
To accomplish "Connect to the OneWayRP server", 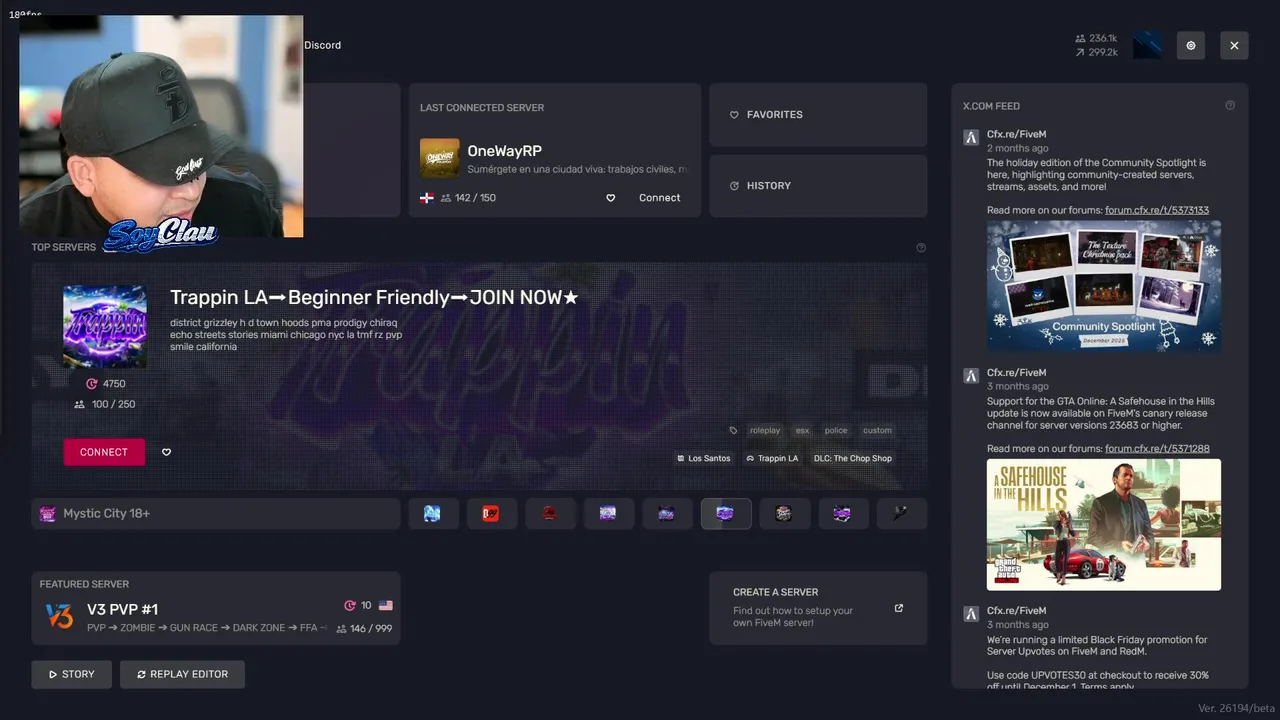I will click(x=659, y=198).
